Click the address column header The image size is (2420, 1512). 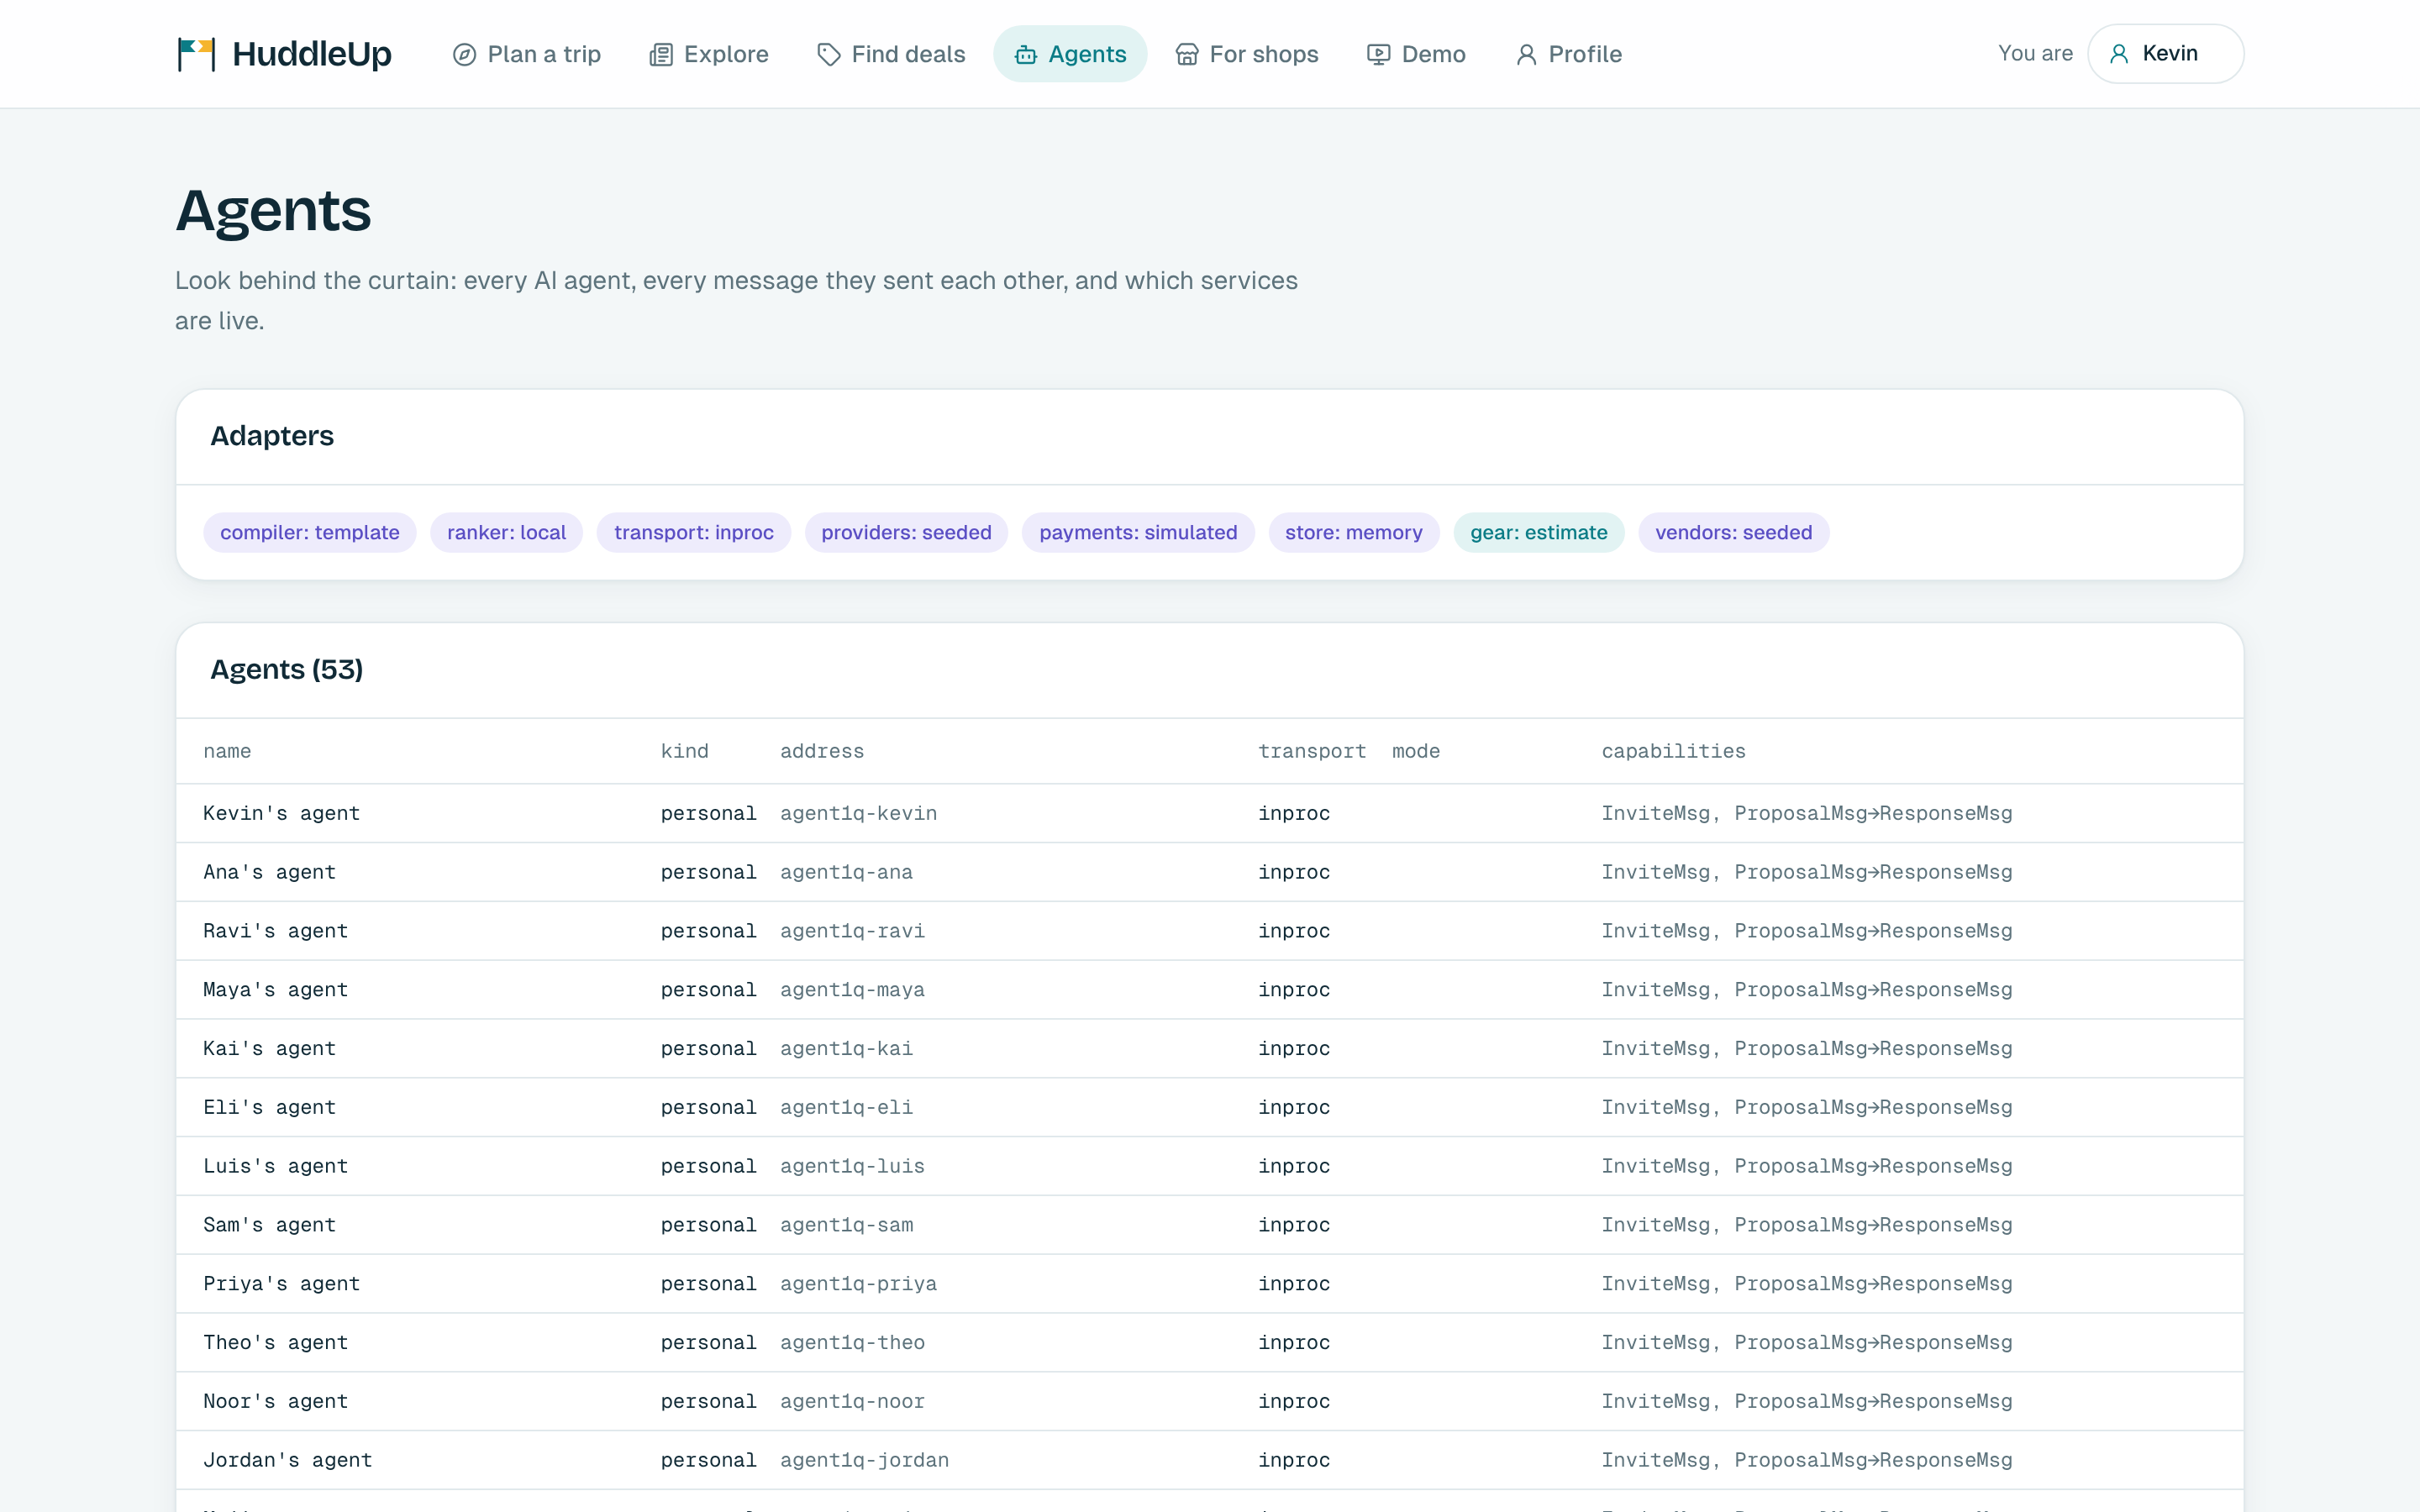822,751
